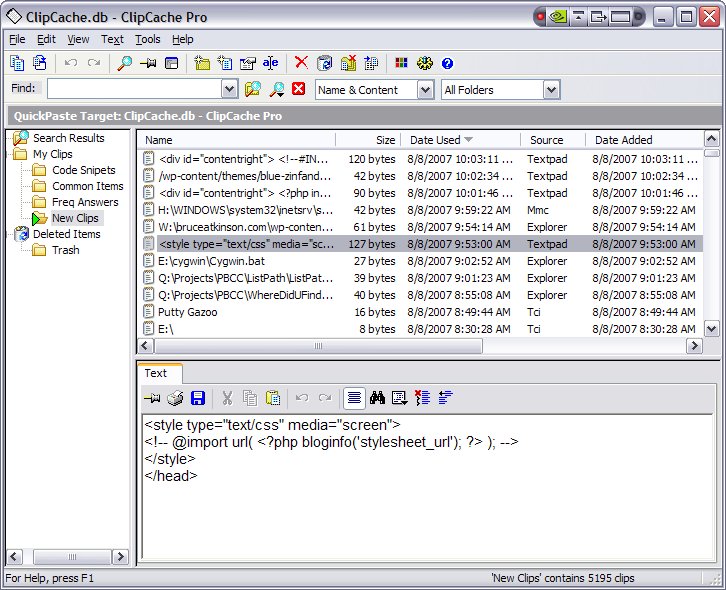
Task: Click the Size column header
Action: point(368,140)
